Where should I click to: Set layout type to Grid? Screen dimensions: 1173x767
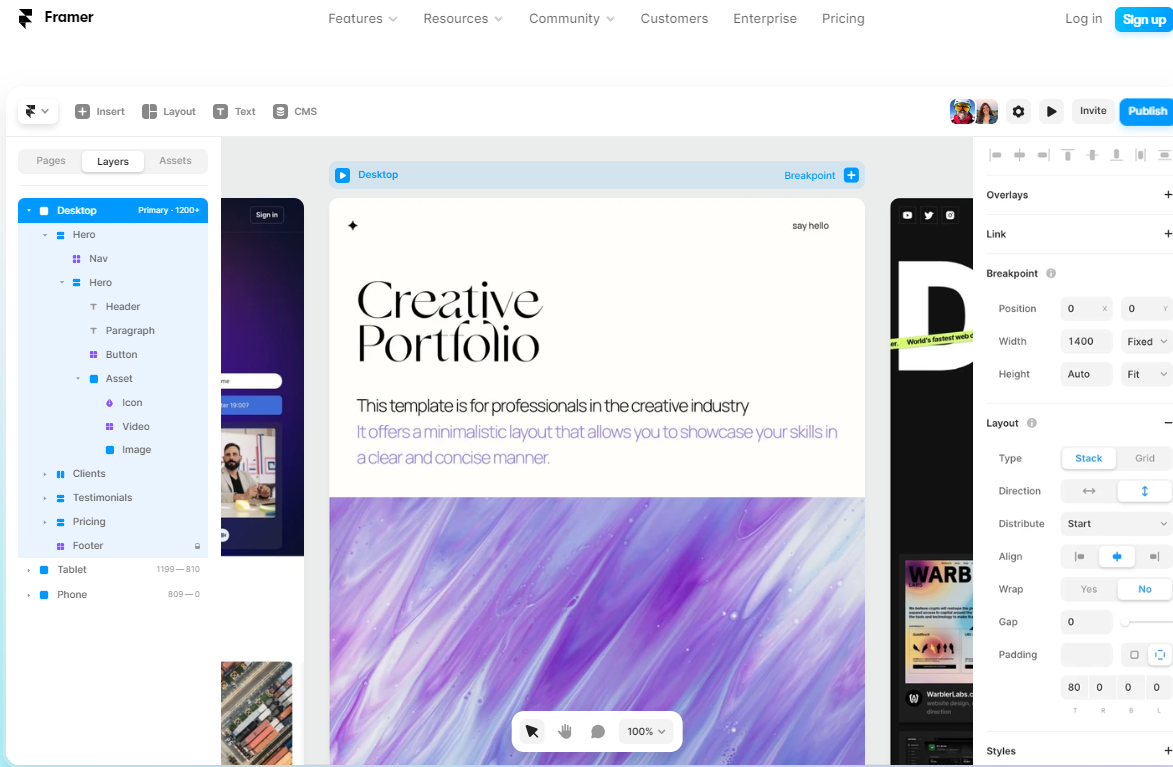(x=1145, y=459)
